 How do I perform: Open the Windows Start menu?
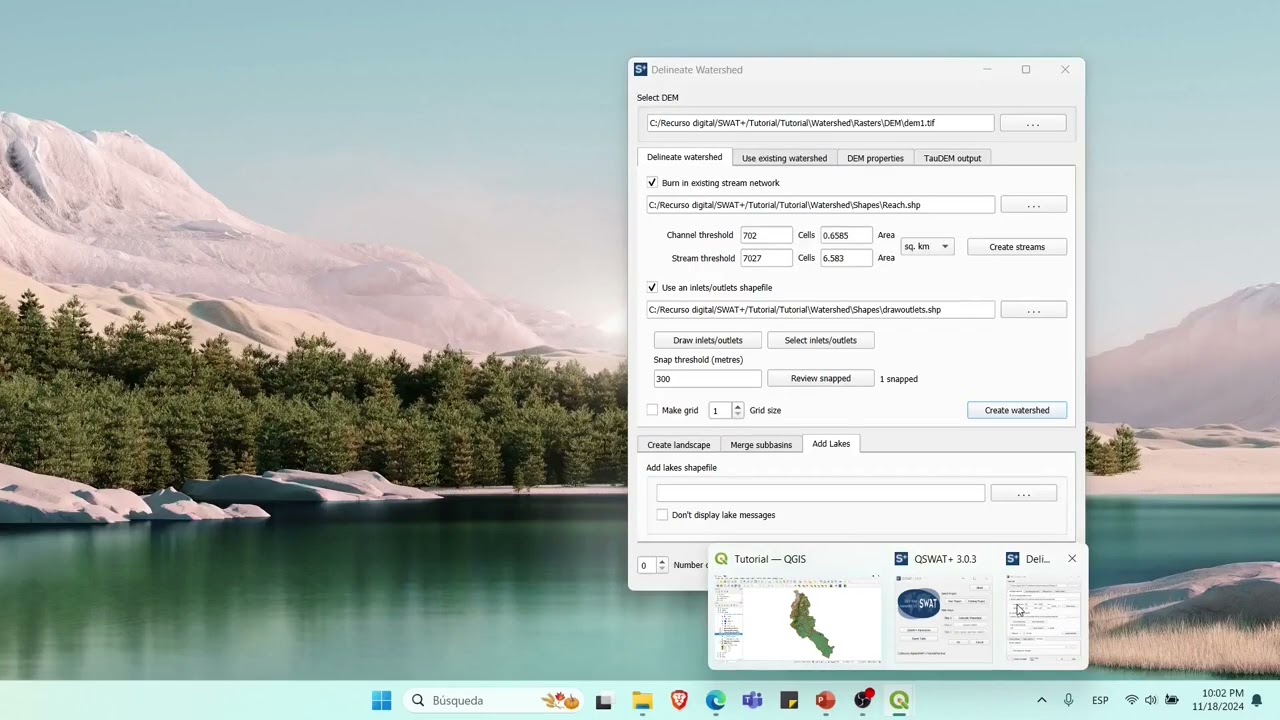click(382, 701)
